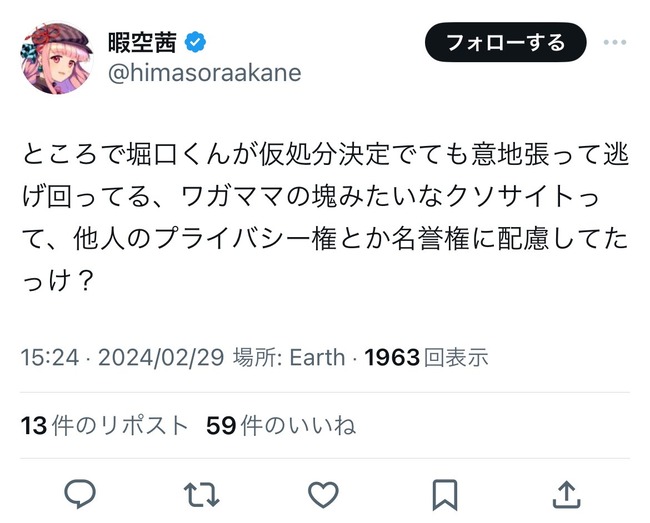Open the three-dot more options menu
650x523 pixels.
click(614, 42)
